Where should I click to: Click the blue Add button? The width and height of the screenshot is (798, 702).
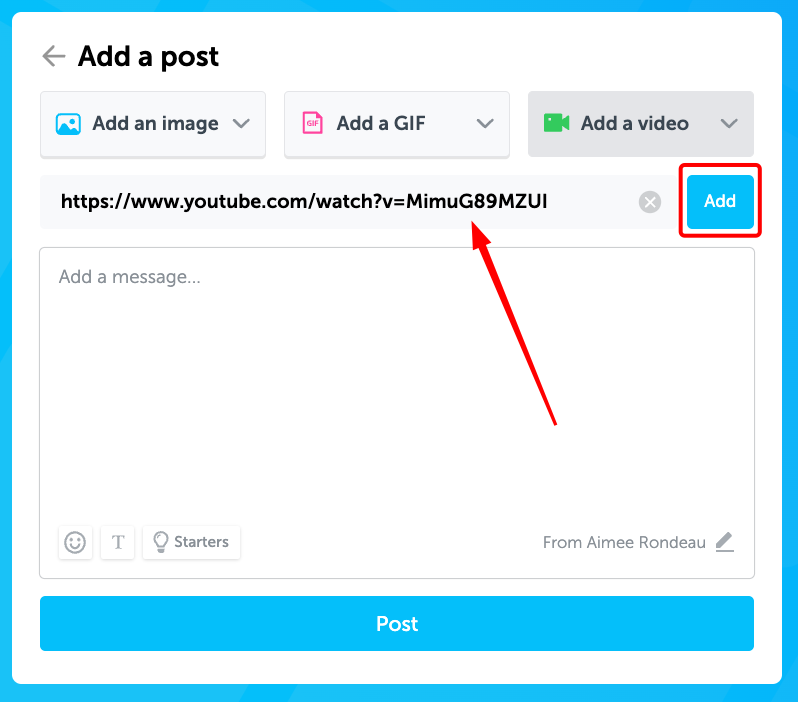(x=720, y=202)
